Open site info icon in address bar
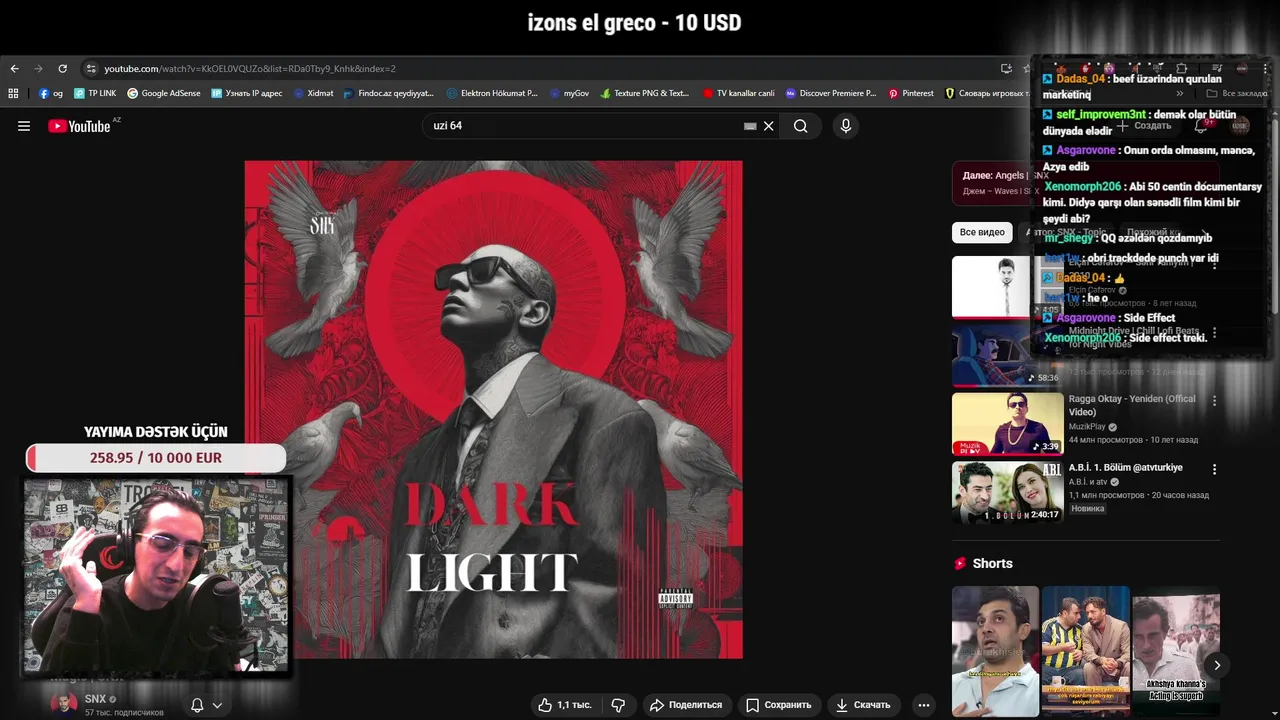The height and width of the screenshot is (720, 1280). pyautogui.click(x=91, y=69)
